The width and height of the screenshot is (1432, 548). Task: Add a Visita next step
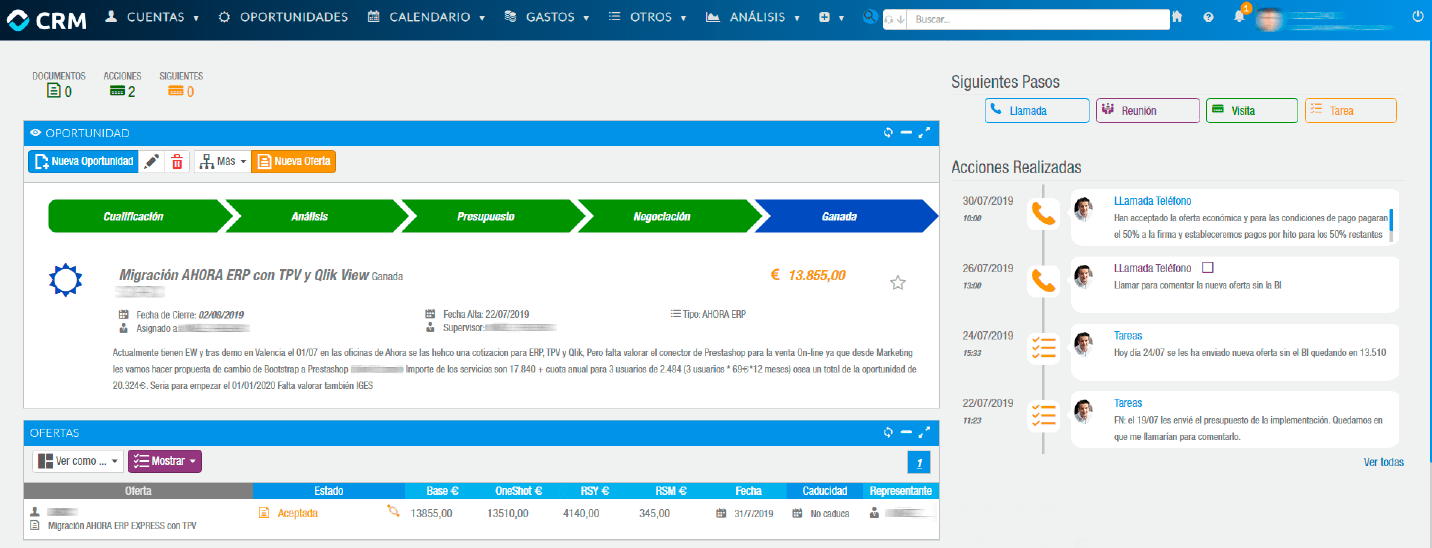coord(1252,111)
